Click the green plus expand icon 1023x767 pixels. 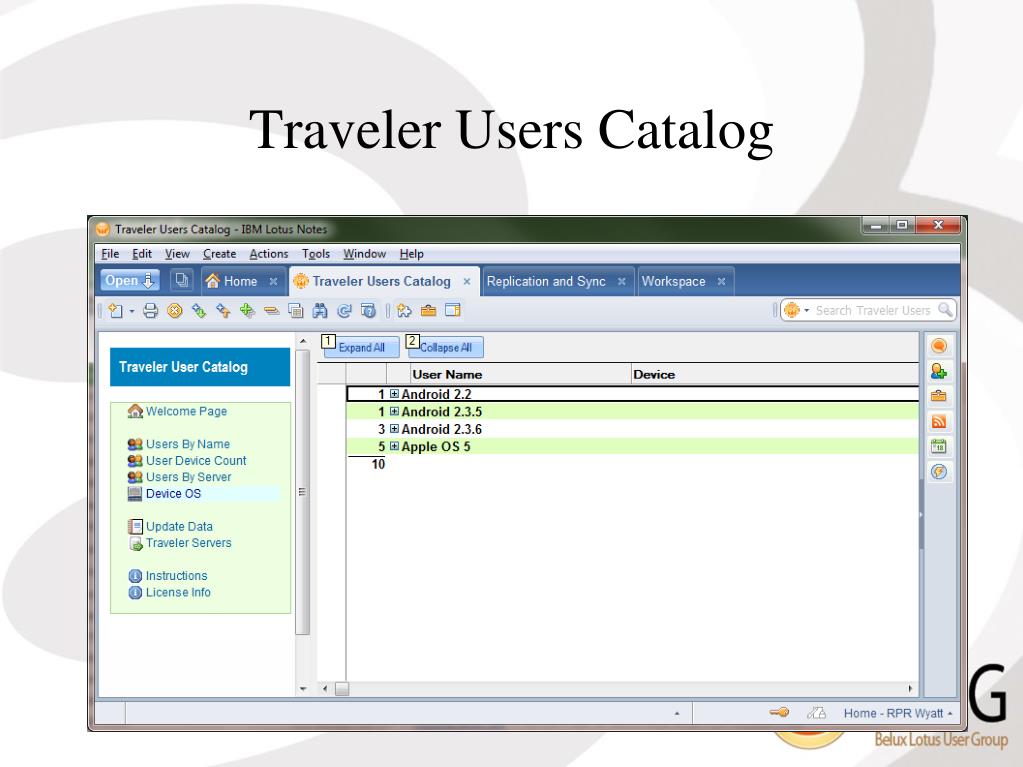(247, 311)
